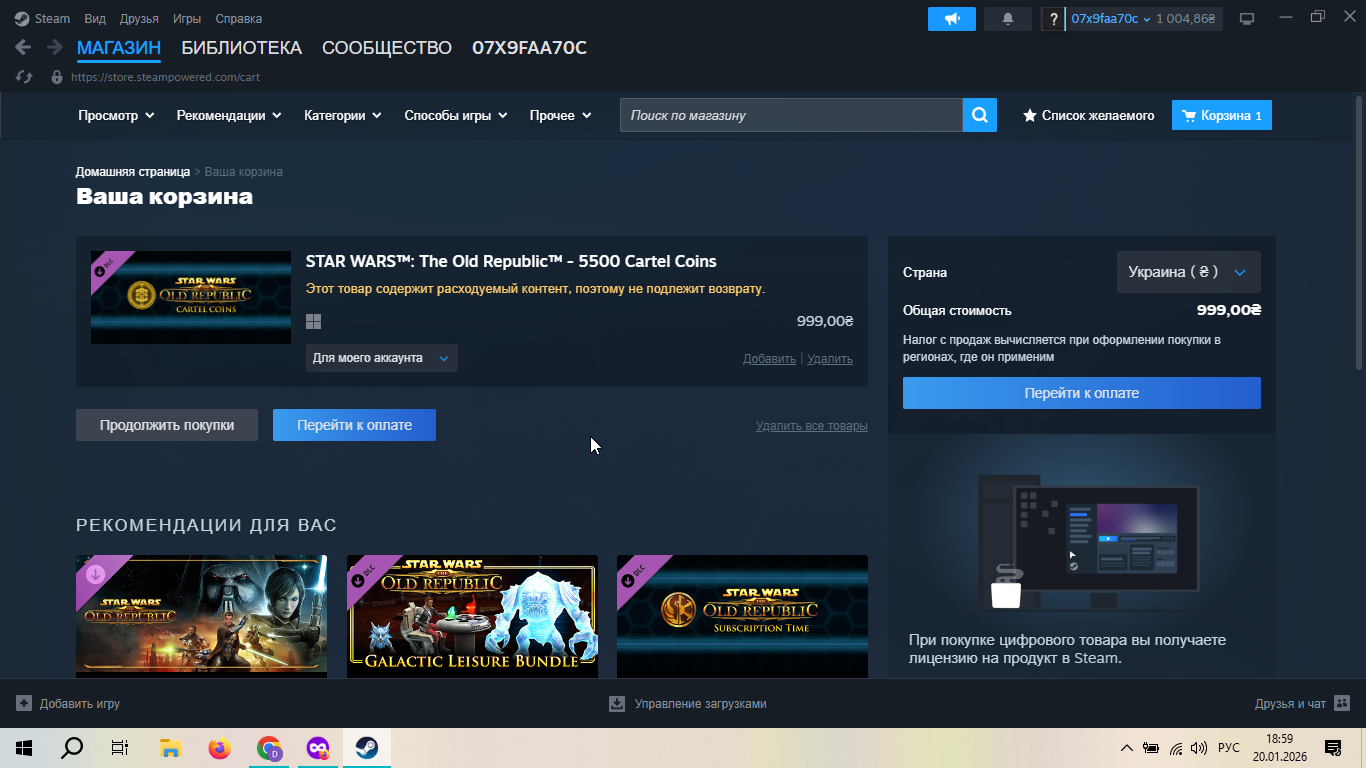Click the Удалить link for the cart item
This screenshot has width=1366, height=768.
click(x=830, y=359)
